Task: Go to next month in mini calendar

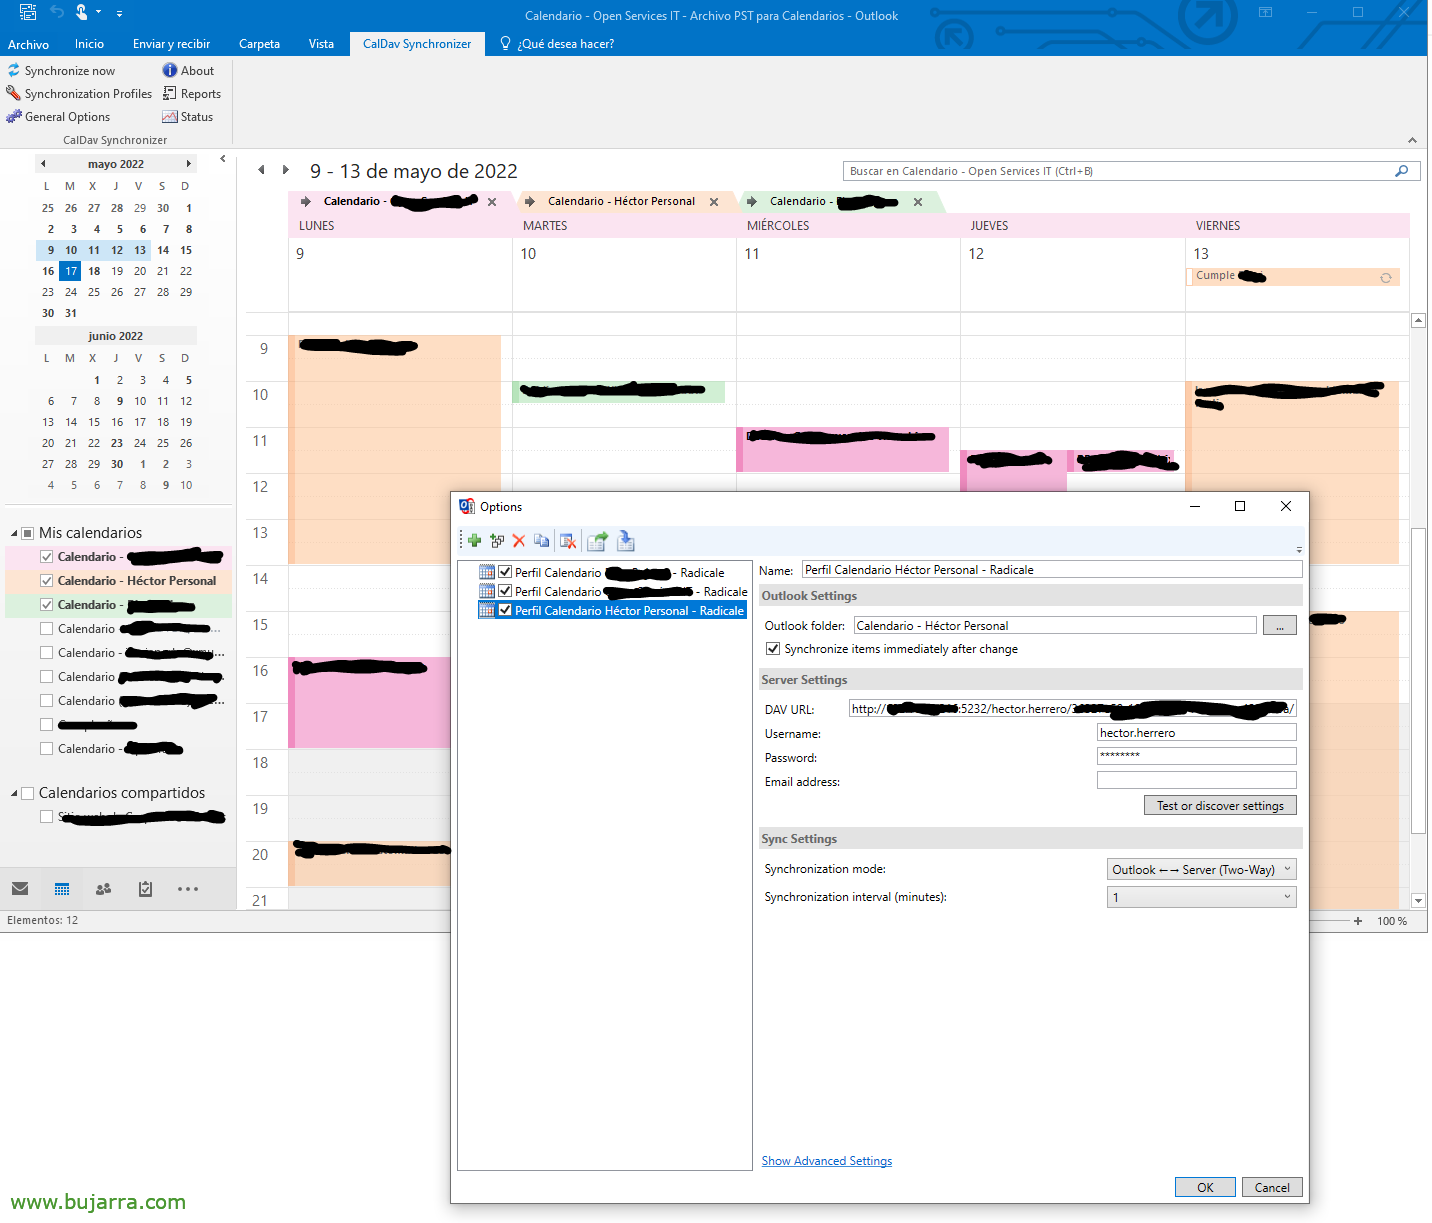Action: coord(189,164)
